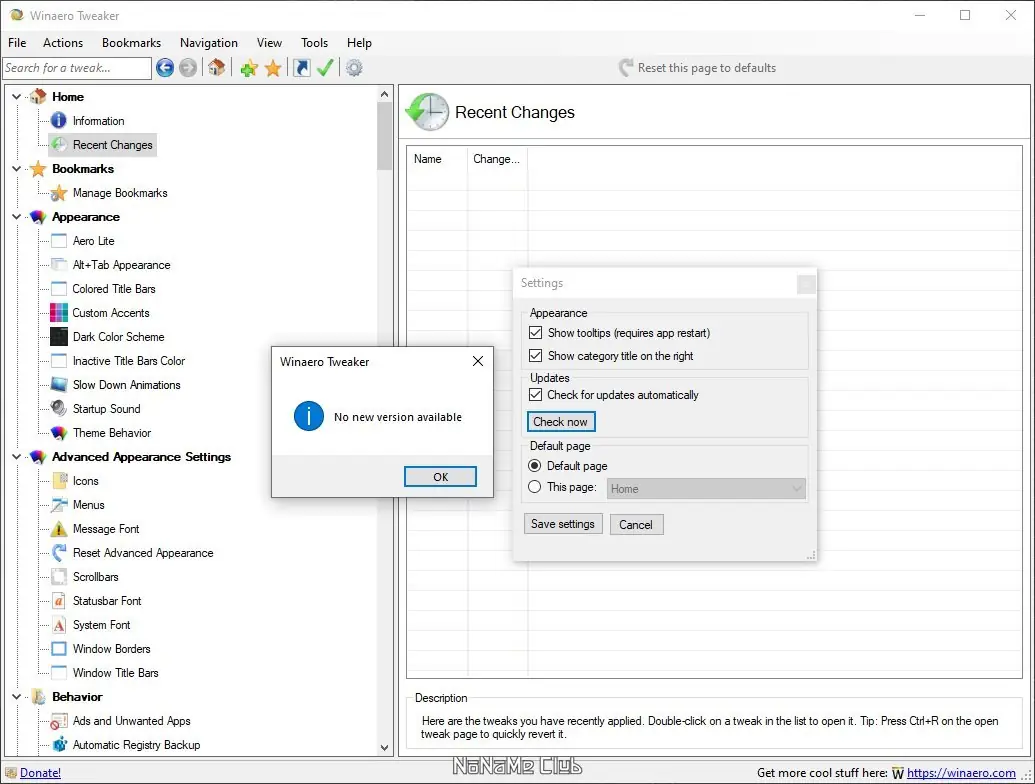Image resolution: width=1035 pixels, height=784 pixels.
Task: Click Reset this page to defaults
Action: (697, 67)
